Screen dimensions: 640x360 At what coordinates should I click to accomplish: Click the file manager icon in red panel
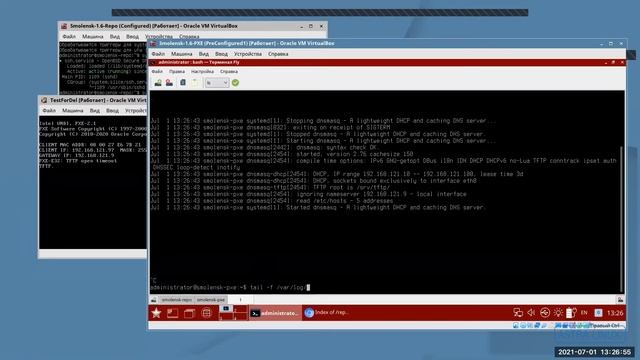click(x=207, y=313)
